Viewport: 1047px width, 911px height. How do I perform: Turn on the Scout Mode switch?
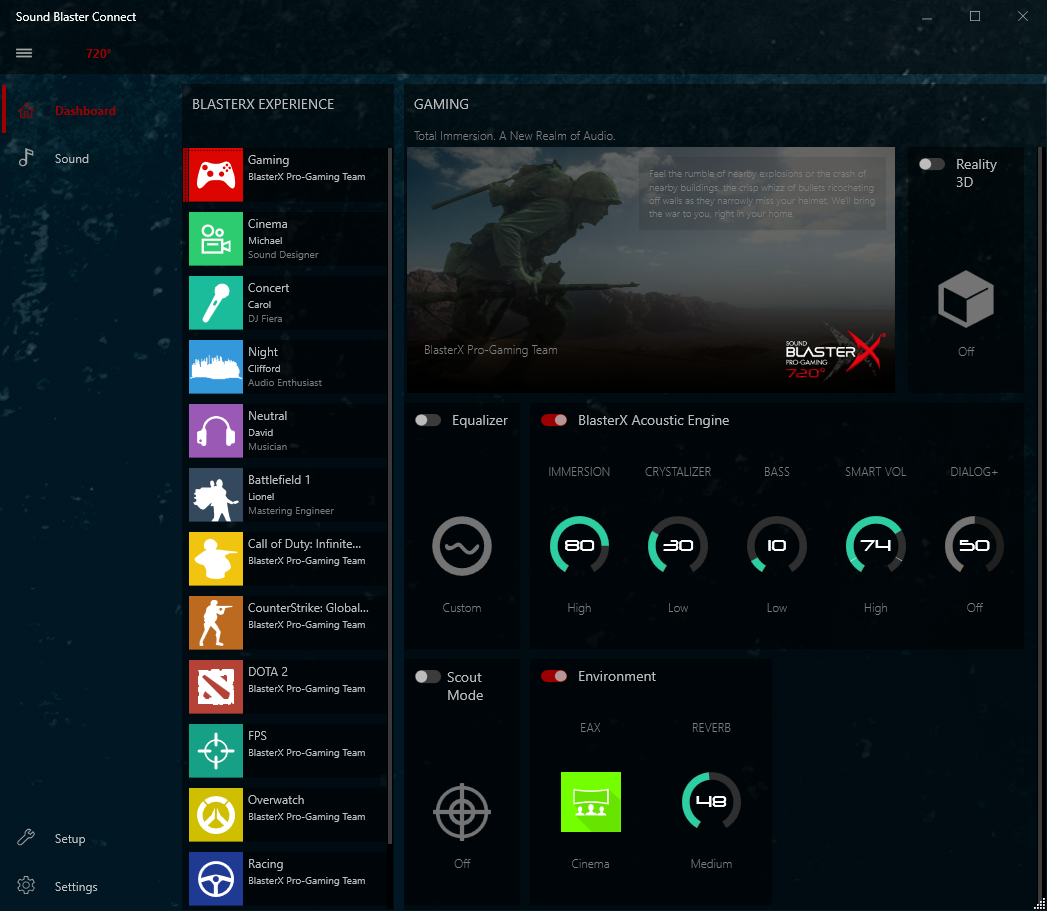[x=428, y=677]
